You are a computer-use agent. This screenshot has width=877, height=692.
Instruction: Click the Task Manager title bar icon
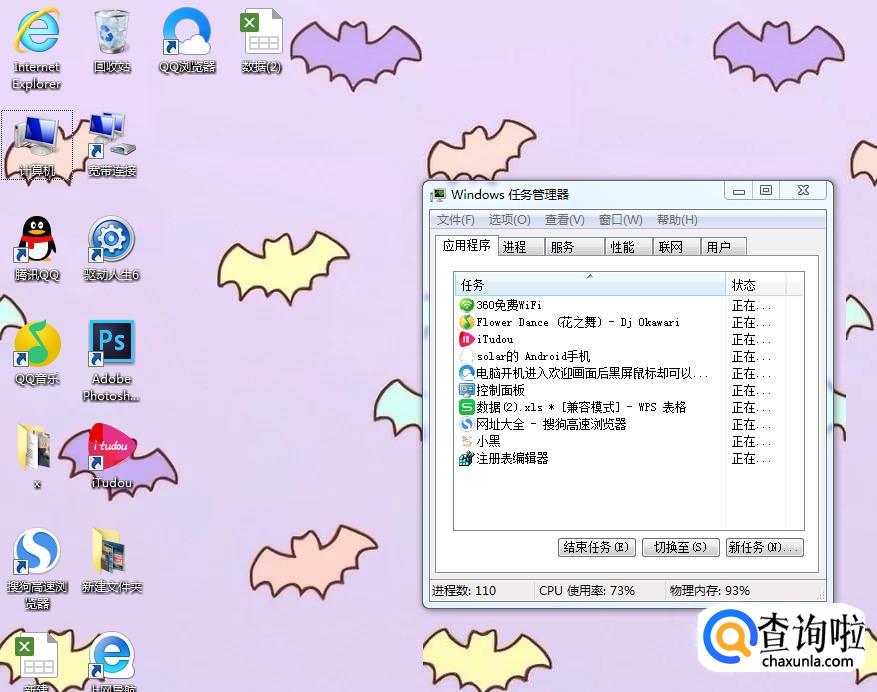[x=437, y=195]
